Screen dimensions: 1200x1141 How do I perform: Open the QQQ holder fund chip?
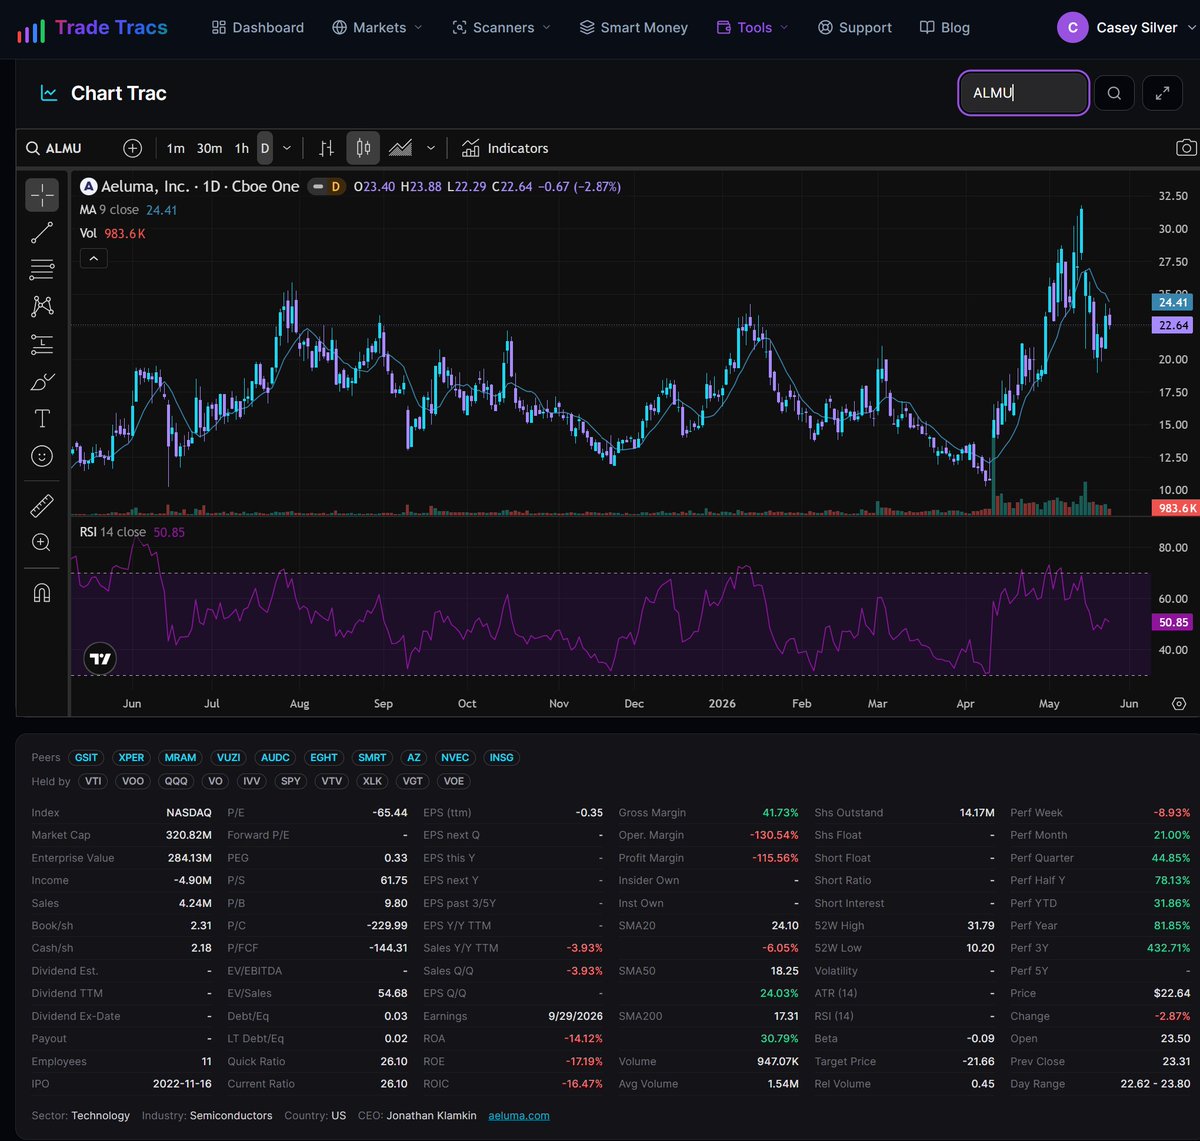pos(176,781)
